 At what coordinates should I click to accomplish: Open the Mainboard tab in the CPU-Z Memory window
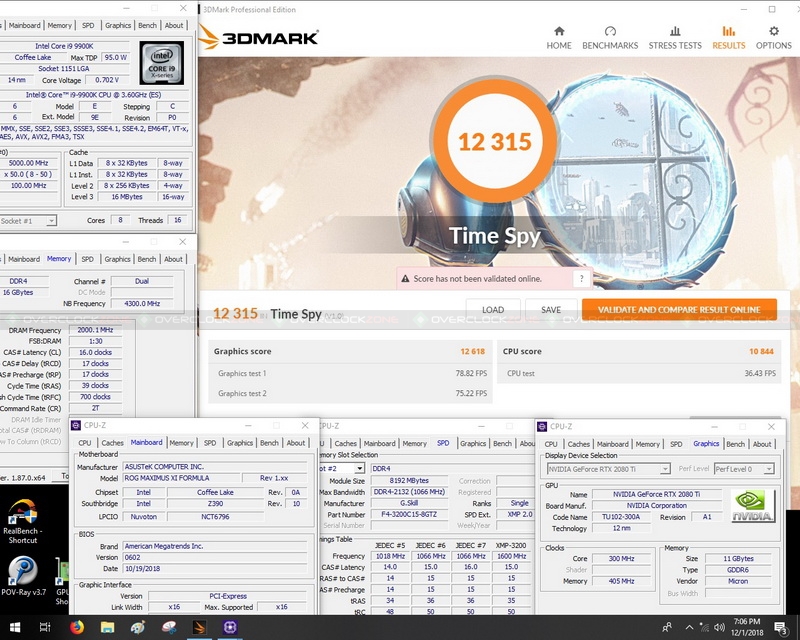[24, 259]
